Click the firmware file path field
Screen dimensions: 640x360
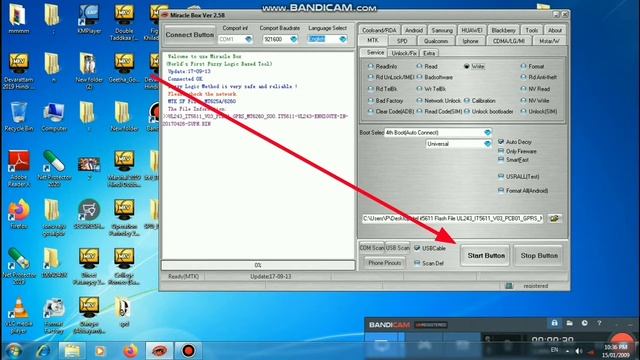pos(453,218)
